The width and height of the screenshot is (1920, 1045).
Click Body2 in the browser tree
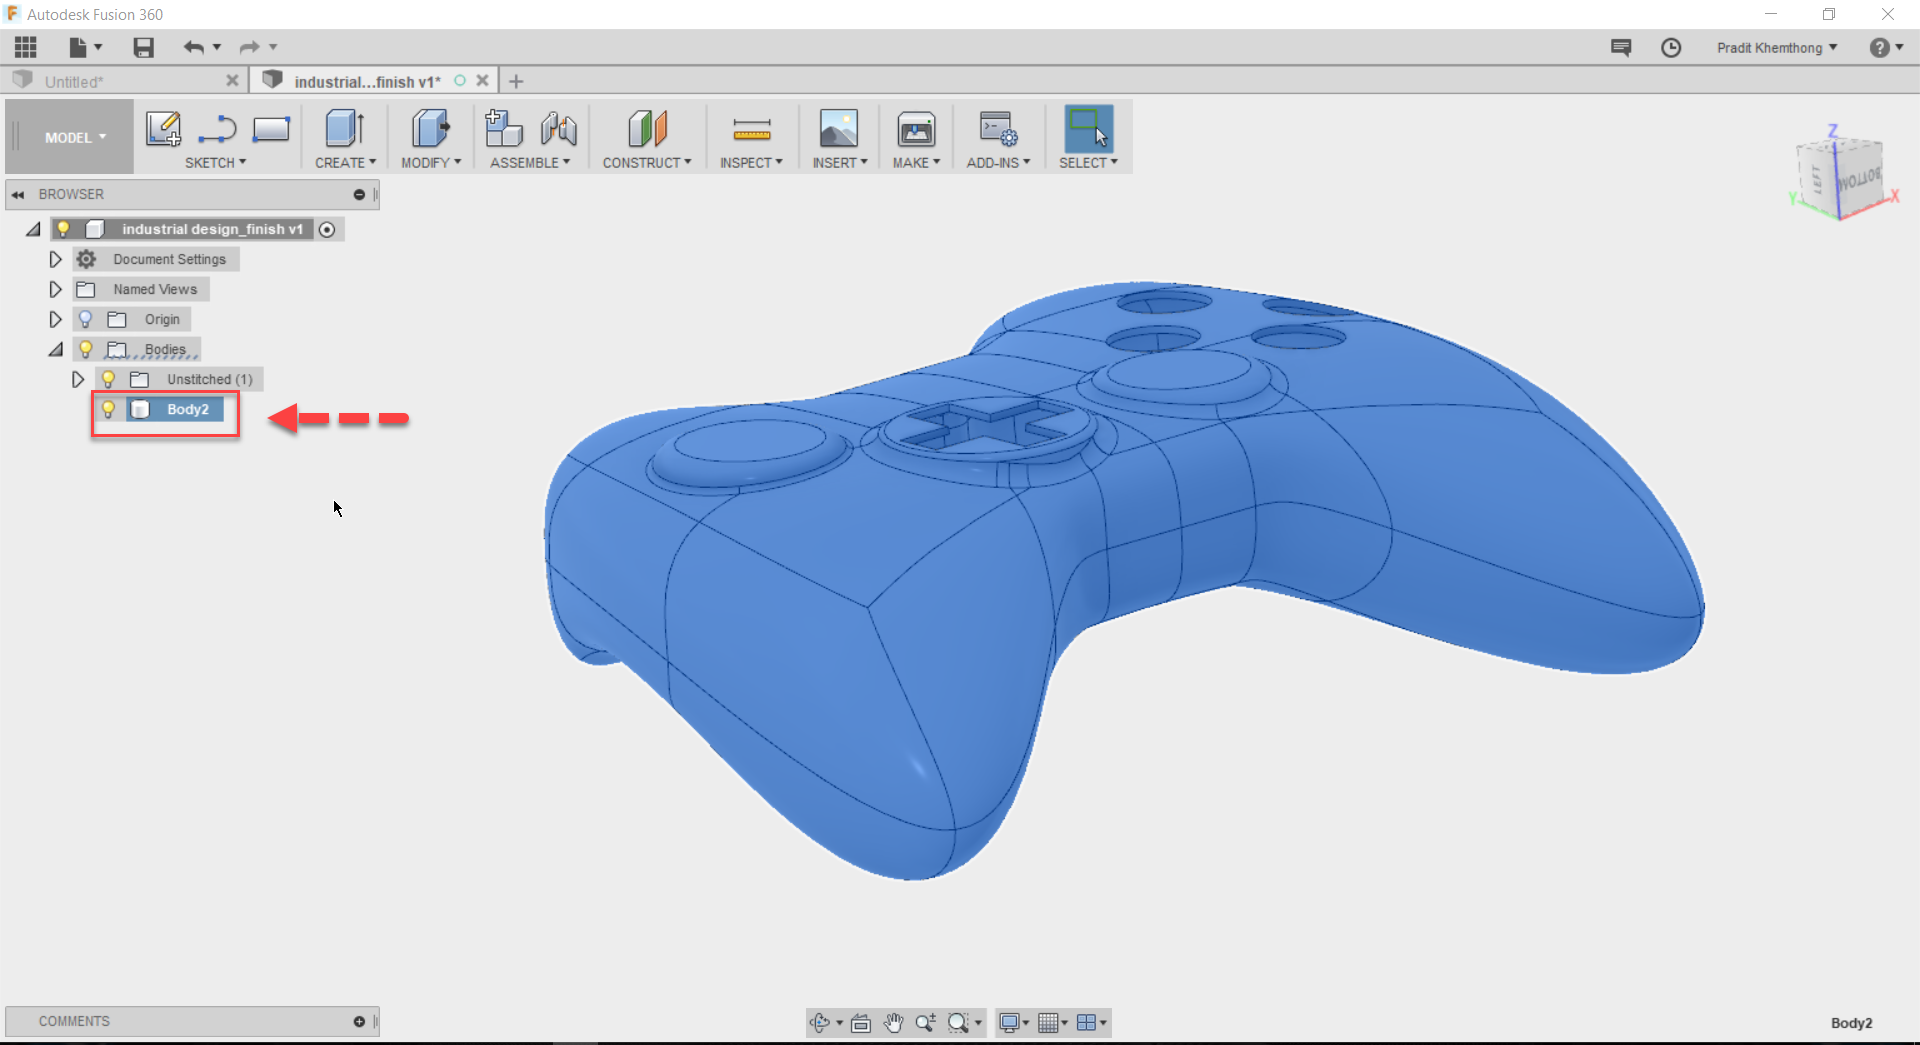pos(188,409)
